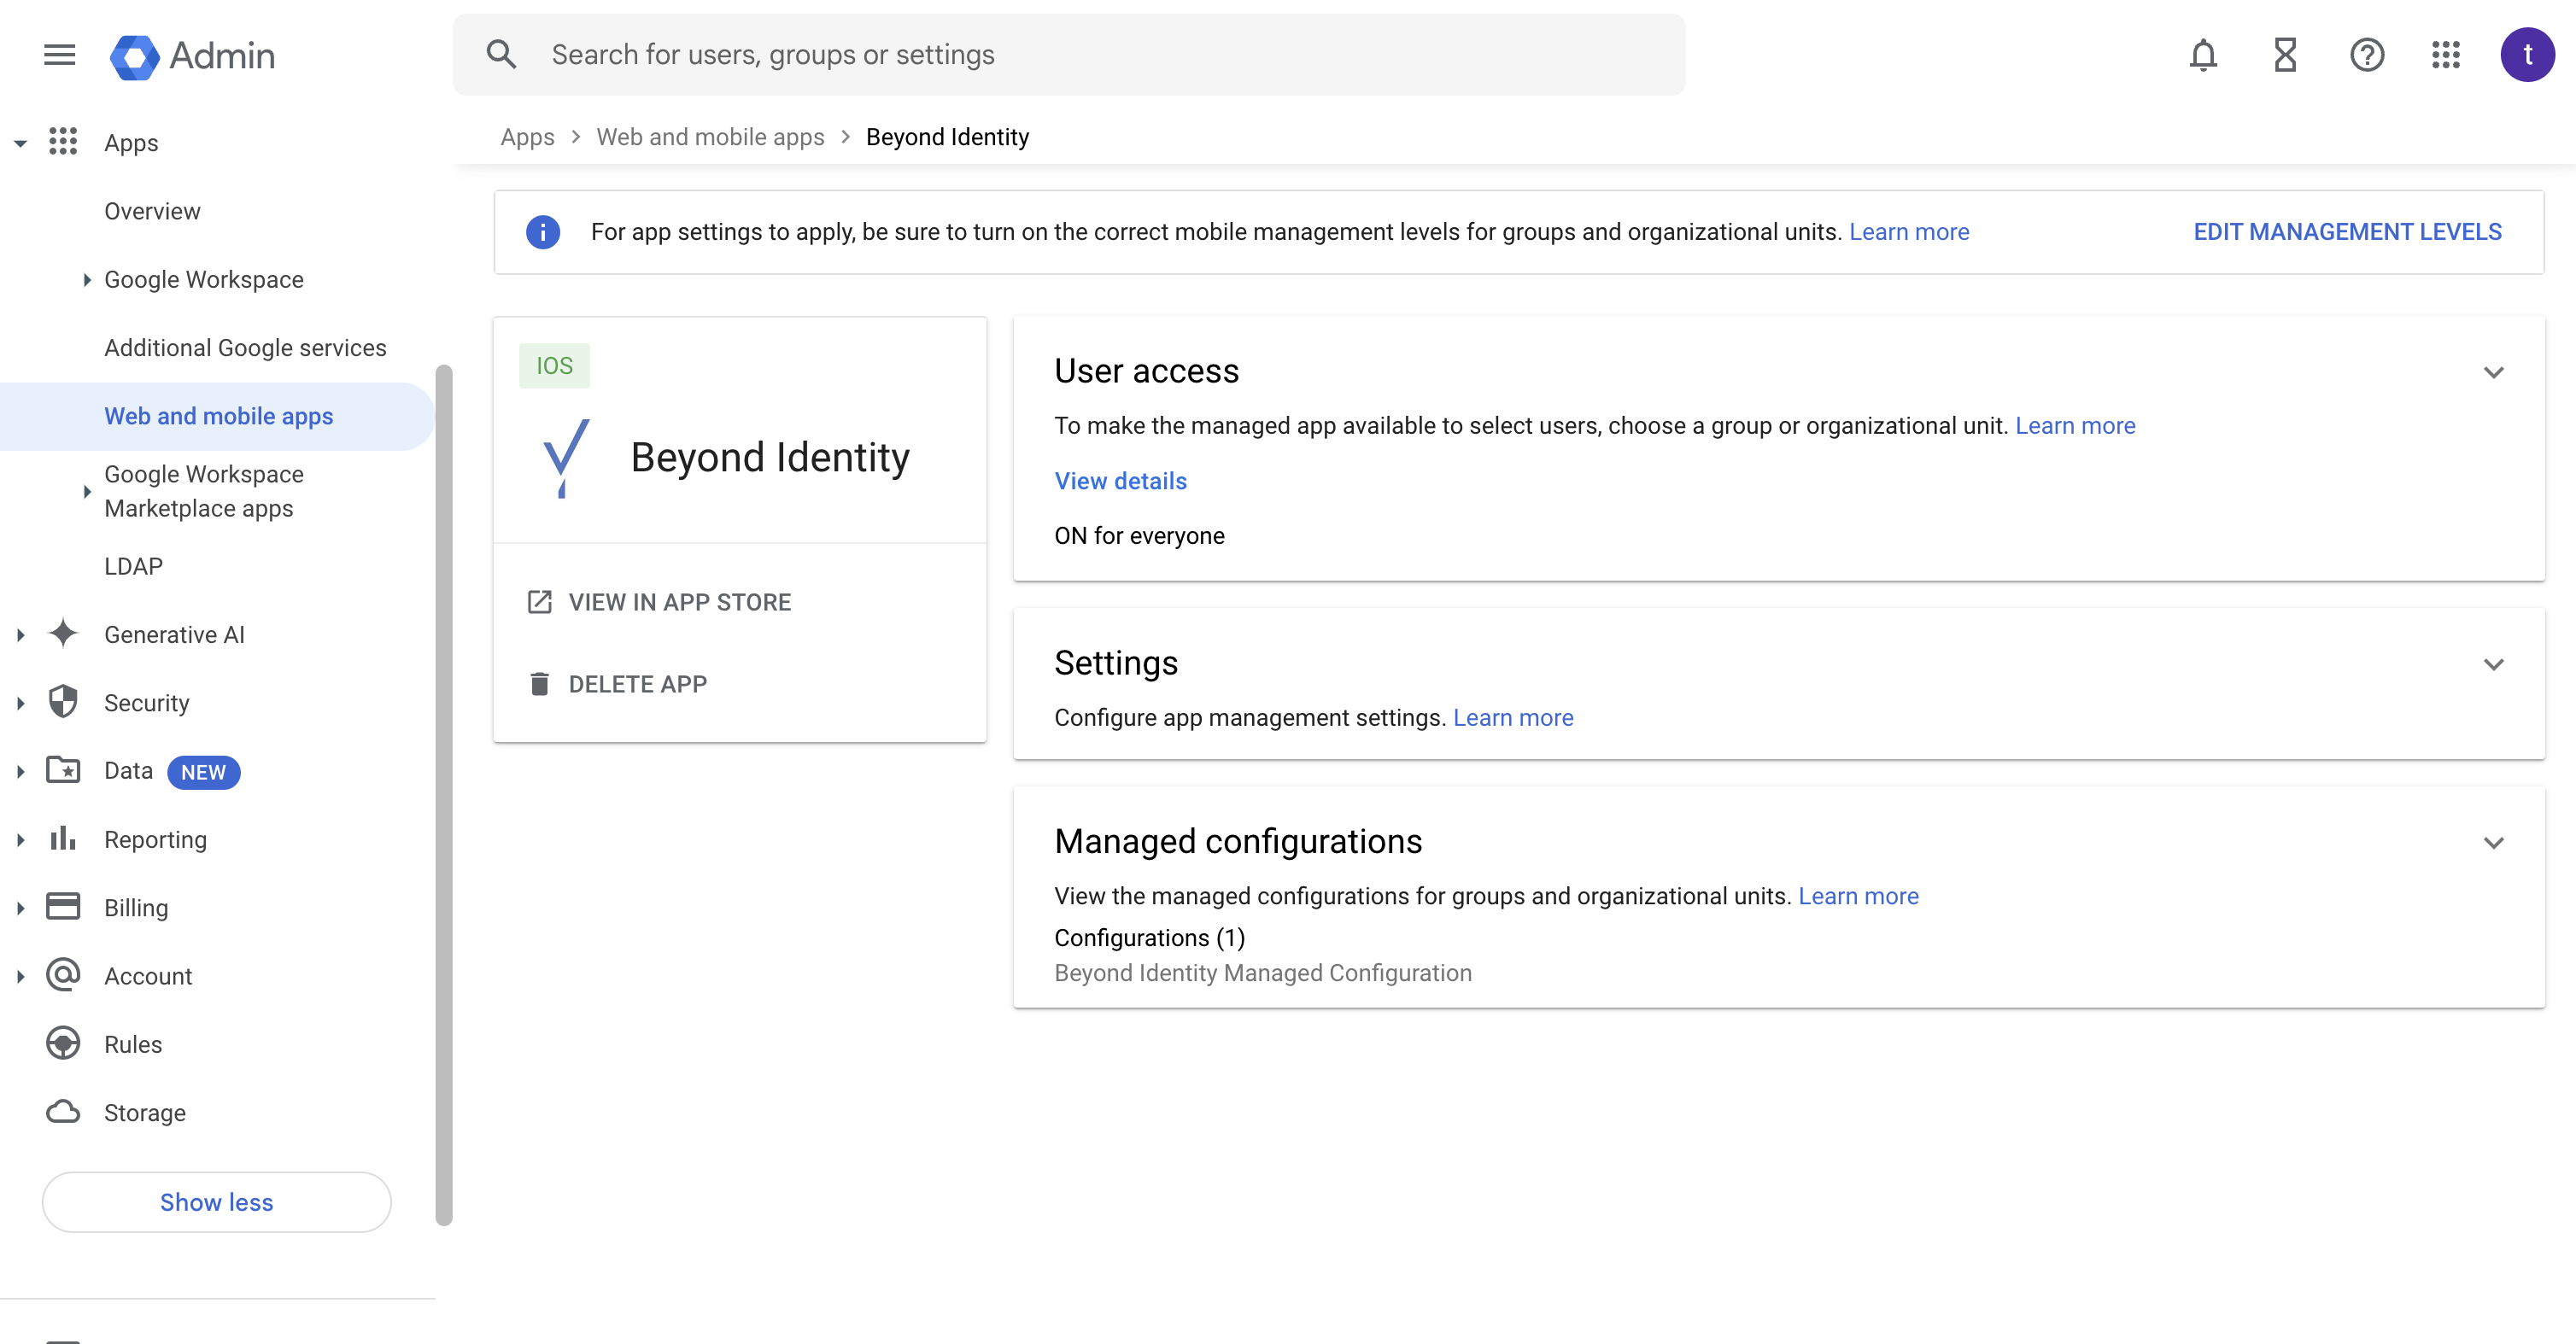The image size is (2576, 1344).
Task: Open the hourglass tasks icon
Action: [x=2285, y=55]
